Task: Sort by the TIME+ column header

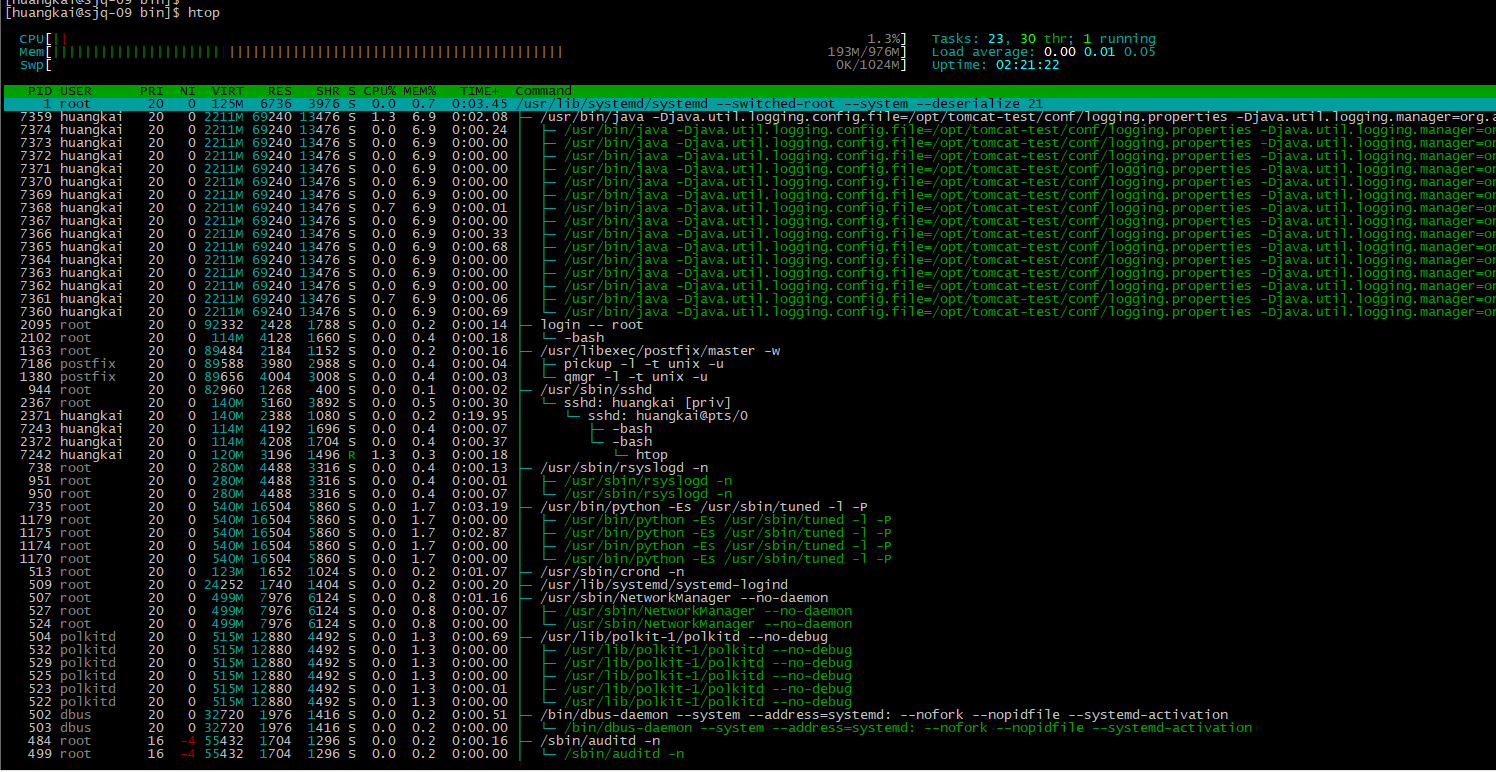Action: click(480, 91)
